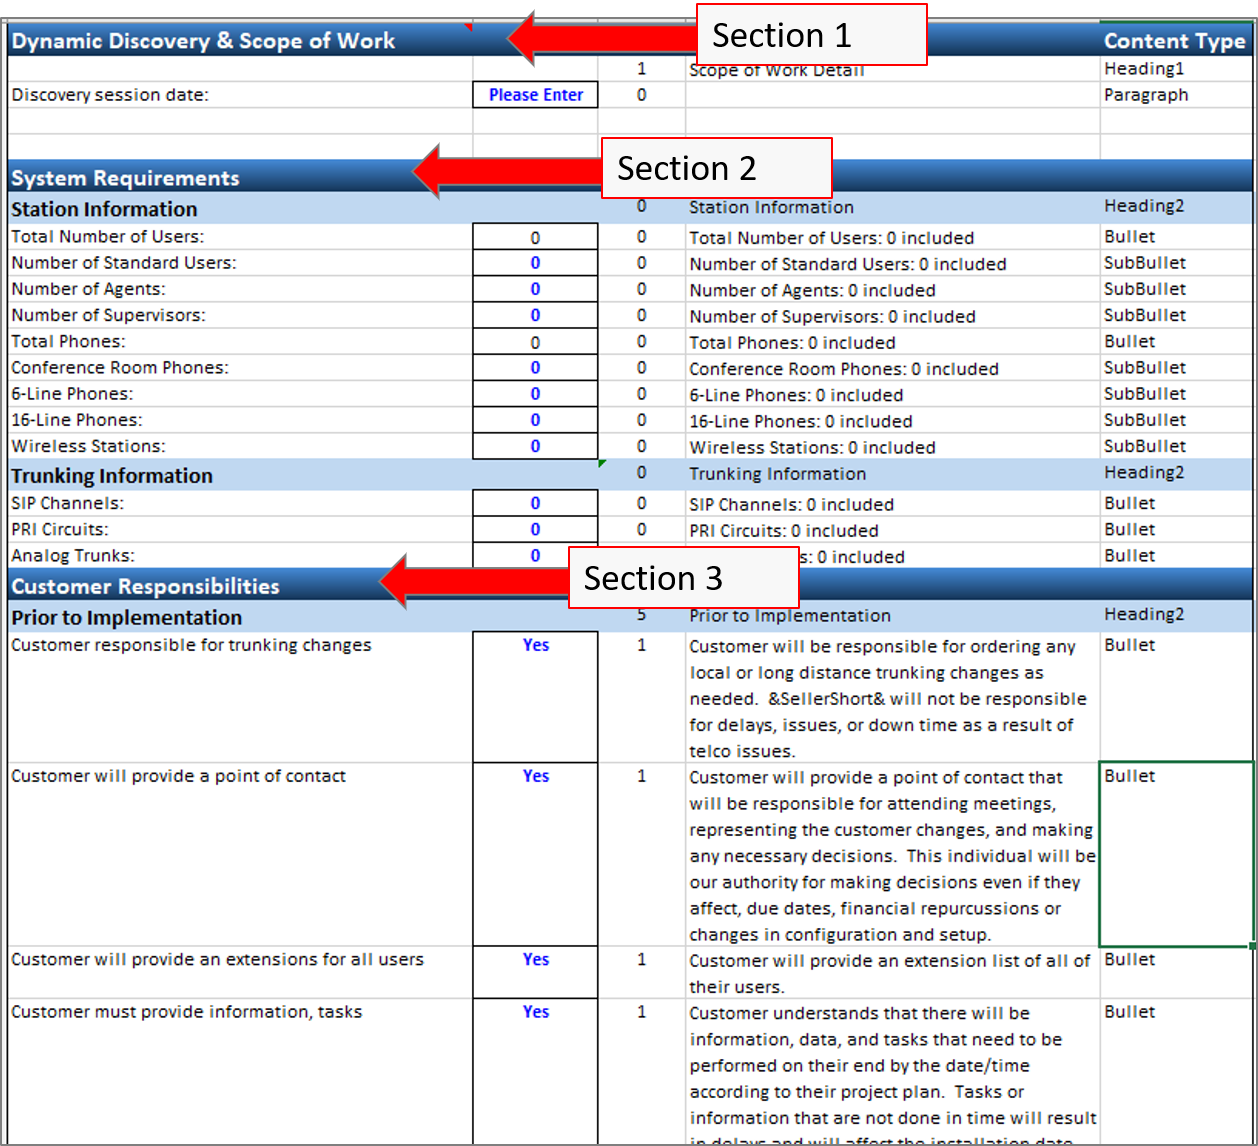Select the SIP Channels value cell
Screen dimensions: 1258x1146
[x=535, y=503]
